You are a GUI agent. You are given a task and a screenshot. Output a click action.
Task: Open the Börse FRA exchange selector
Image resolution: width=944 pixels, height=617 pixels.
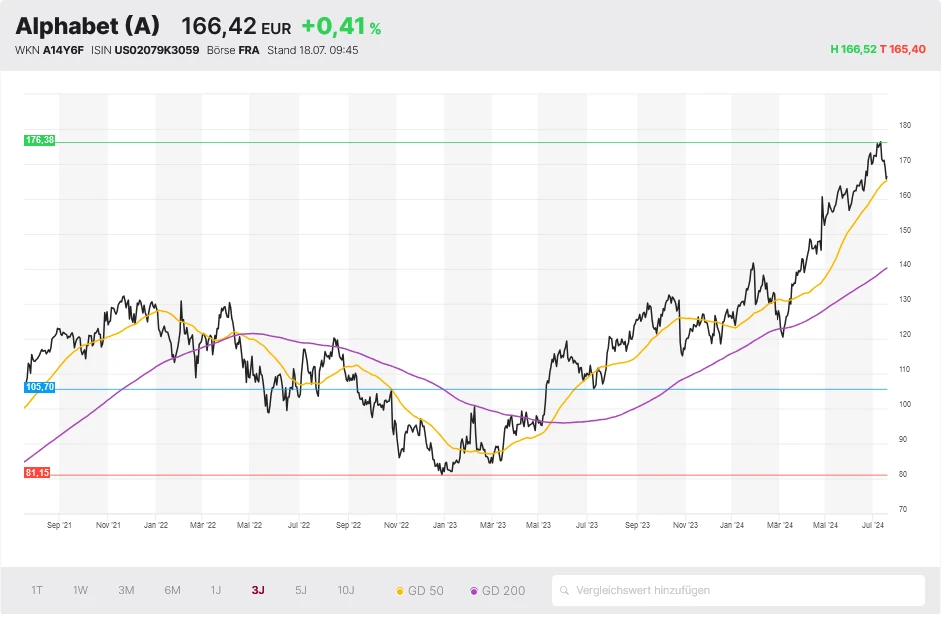233,50
